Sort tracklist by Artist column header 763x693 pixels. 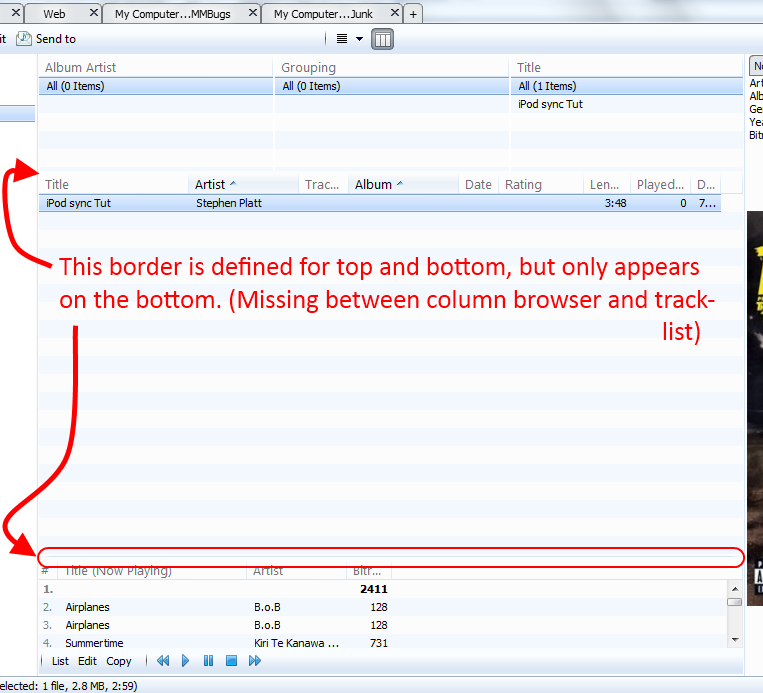tap(210, 184)
